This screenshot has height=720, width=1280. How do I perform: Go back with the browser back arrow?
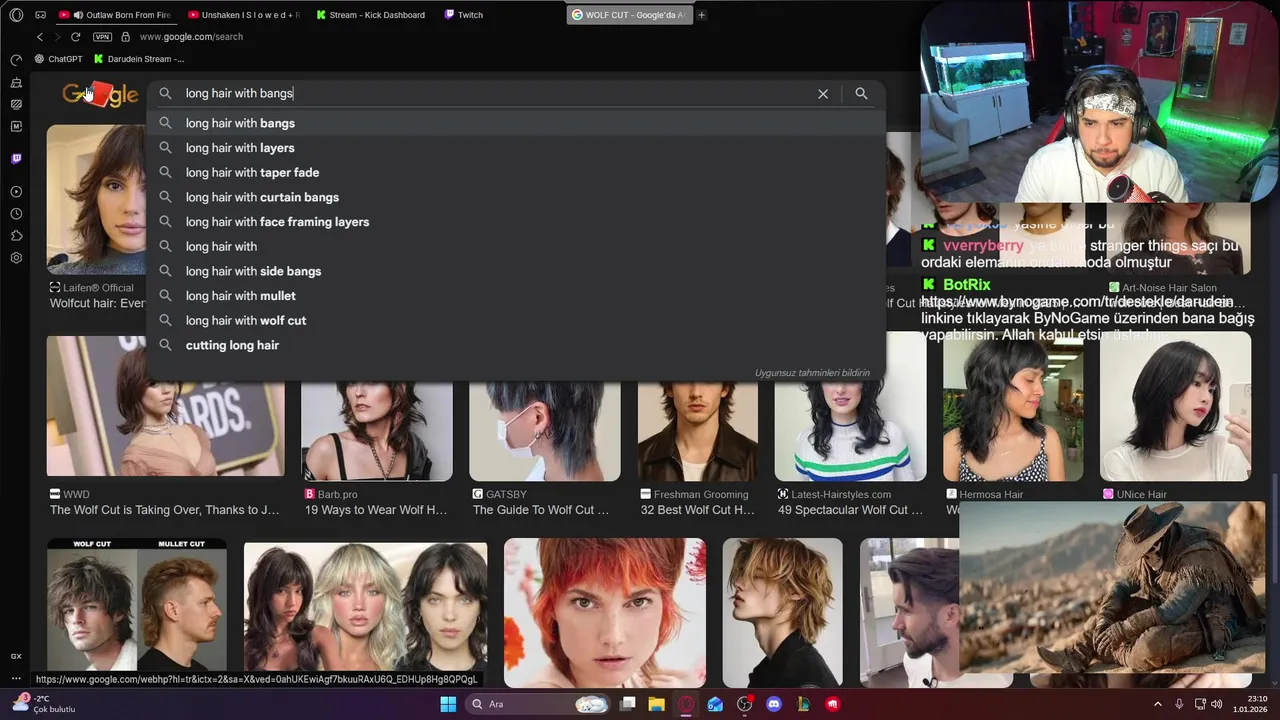tap(40, 37)
